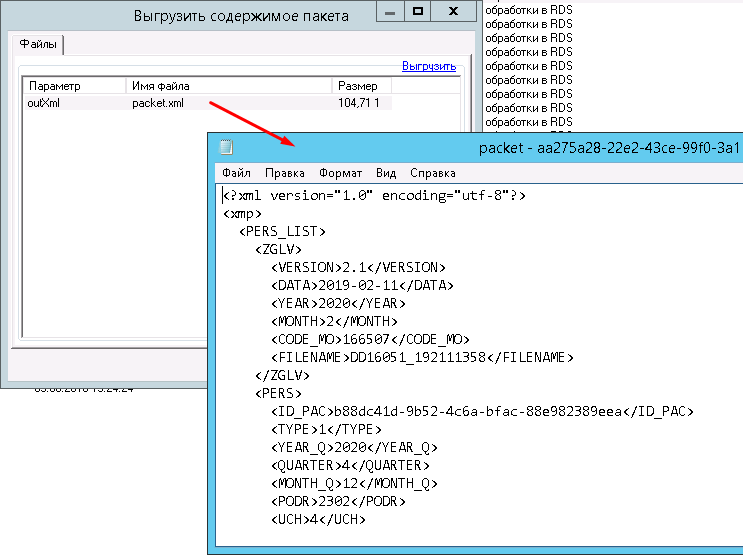
Task: Close the Выгрузить содержимое пакета dialog
Action: [455, 12]
